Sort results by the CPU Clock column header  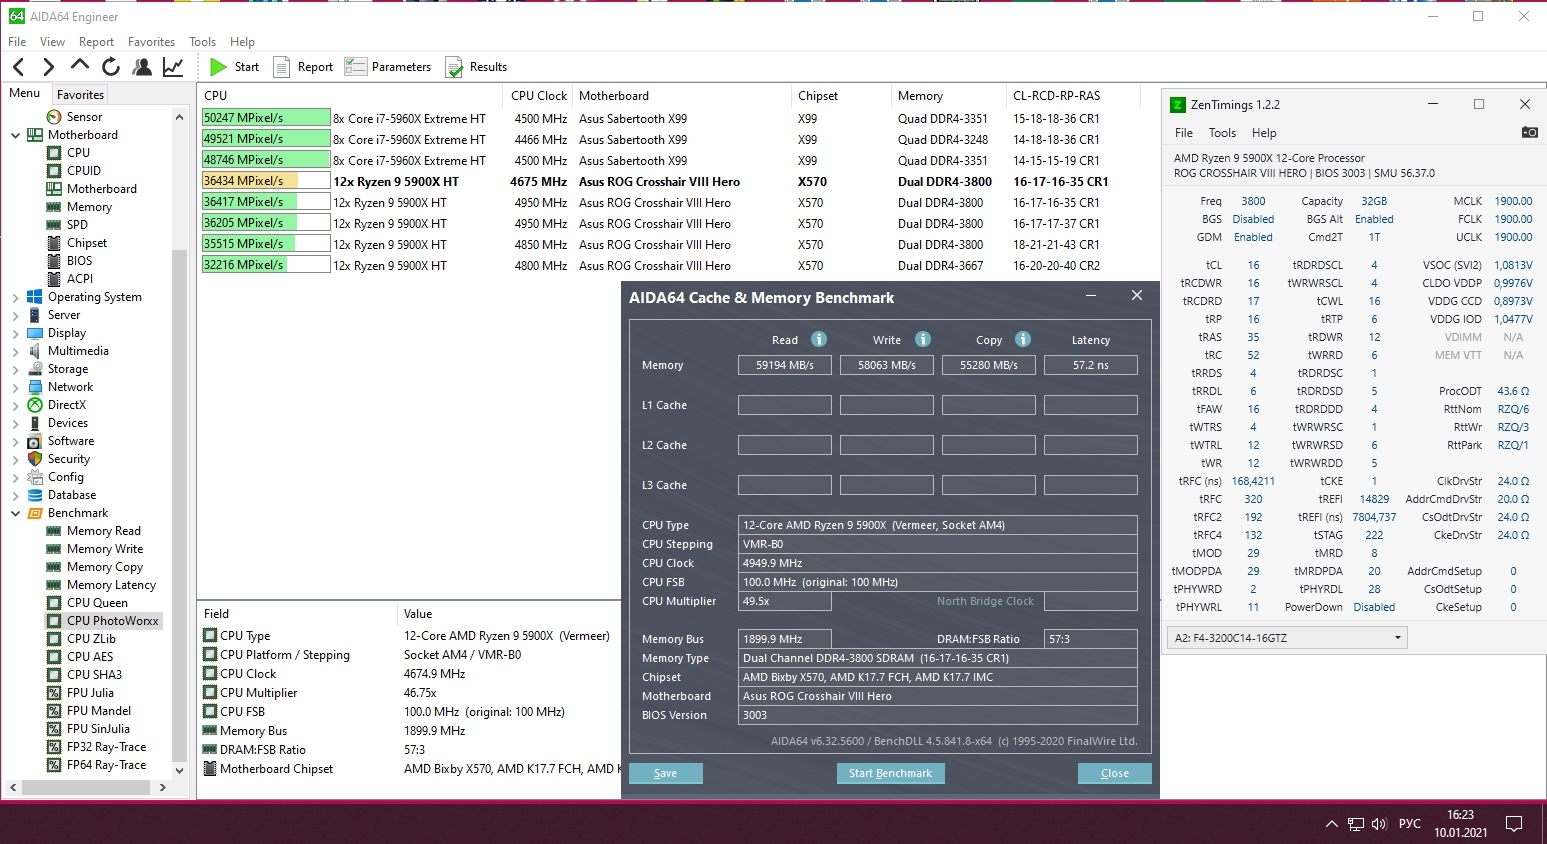[539, 96]
